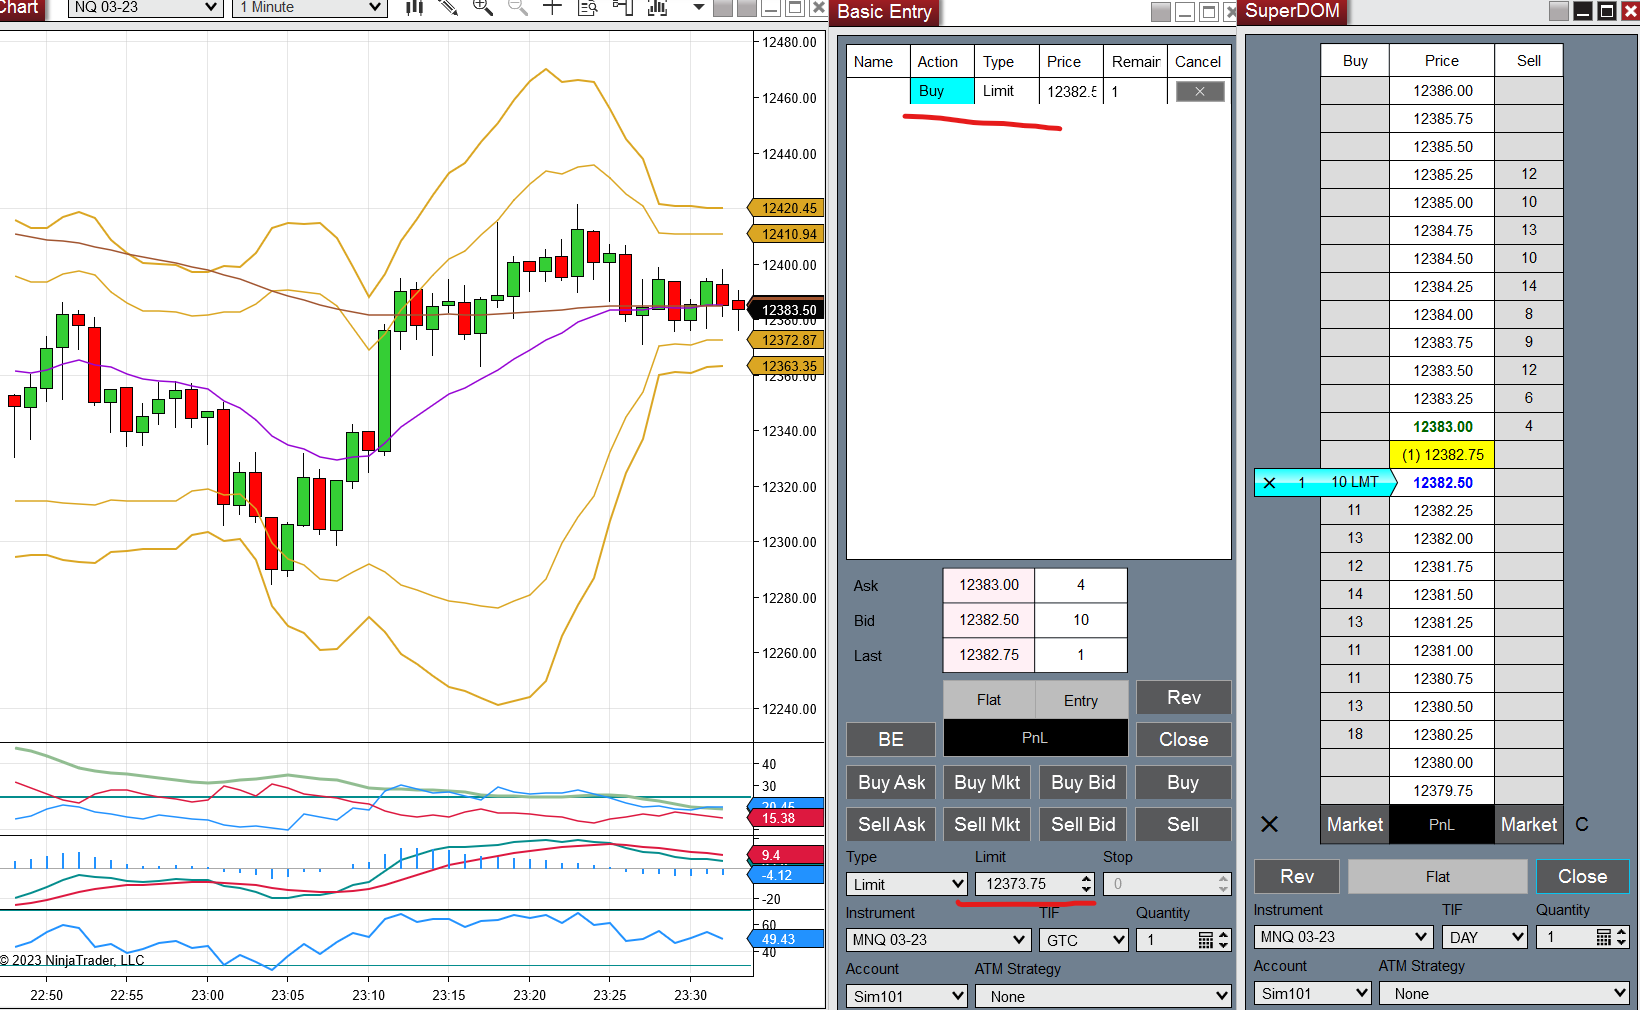Show the Chart Trader panel icon
The image size is (1640, 1010).
point(622,7)
